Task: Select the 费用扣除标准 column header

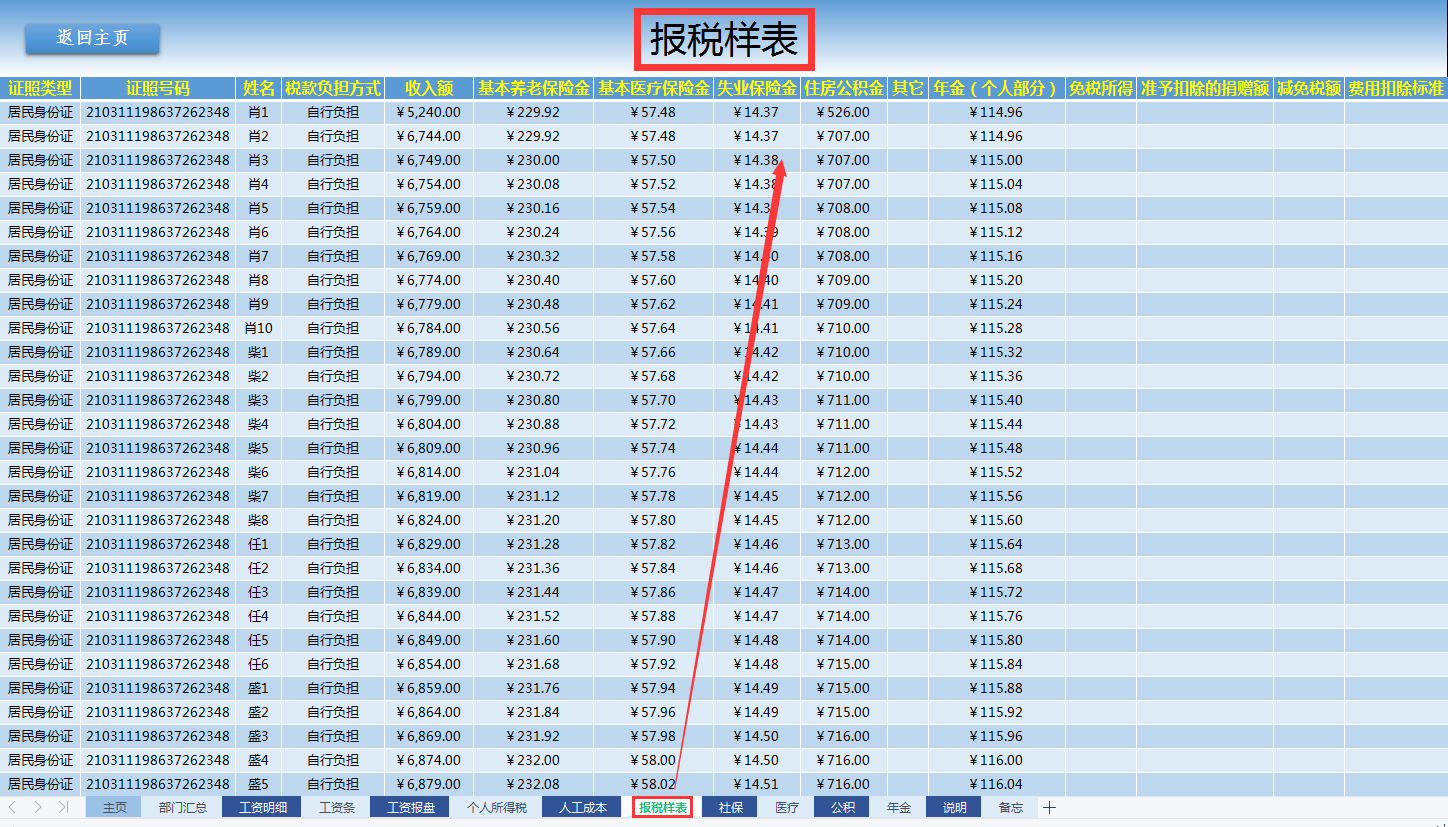Action: click(1396, 88)
